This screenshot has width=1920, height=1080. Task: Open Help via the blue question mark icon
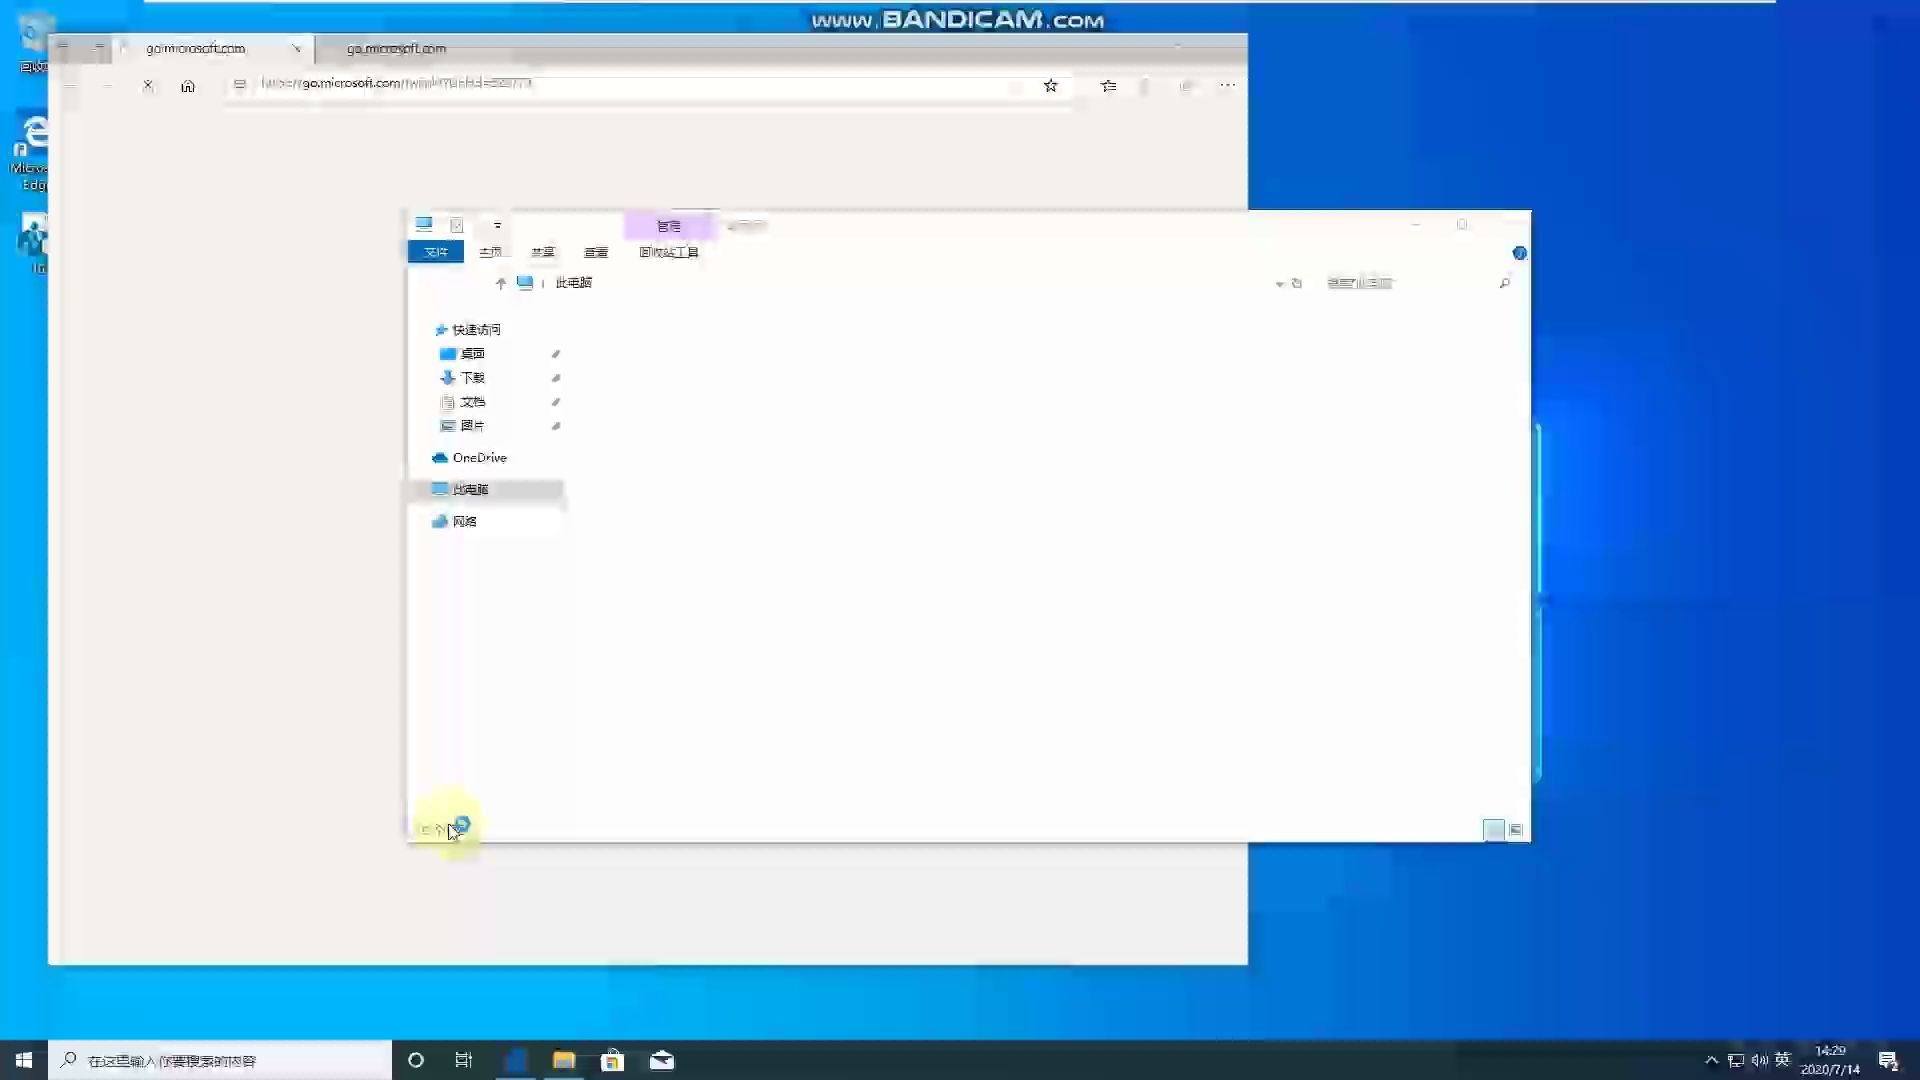pyautogui.click(x=1520, y=253)
